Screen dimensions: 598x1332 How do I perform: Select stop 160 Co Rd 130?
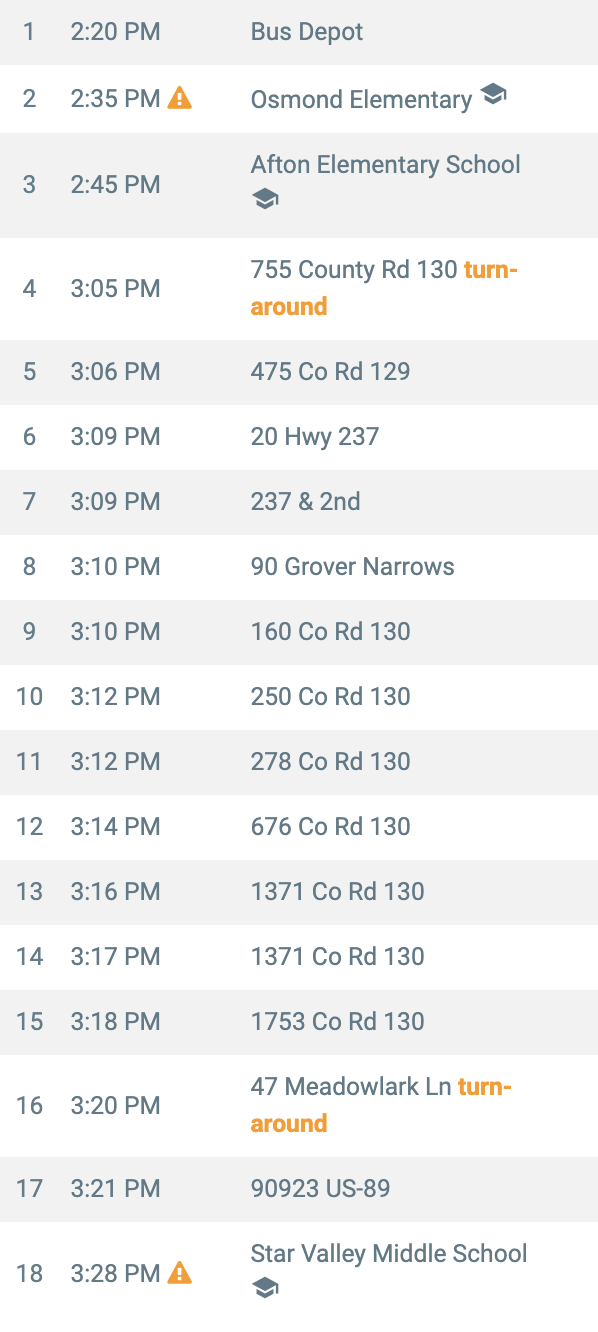299,632
